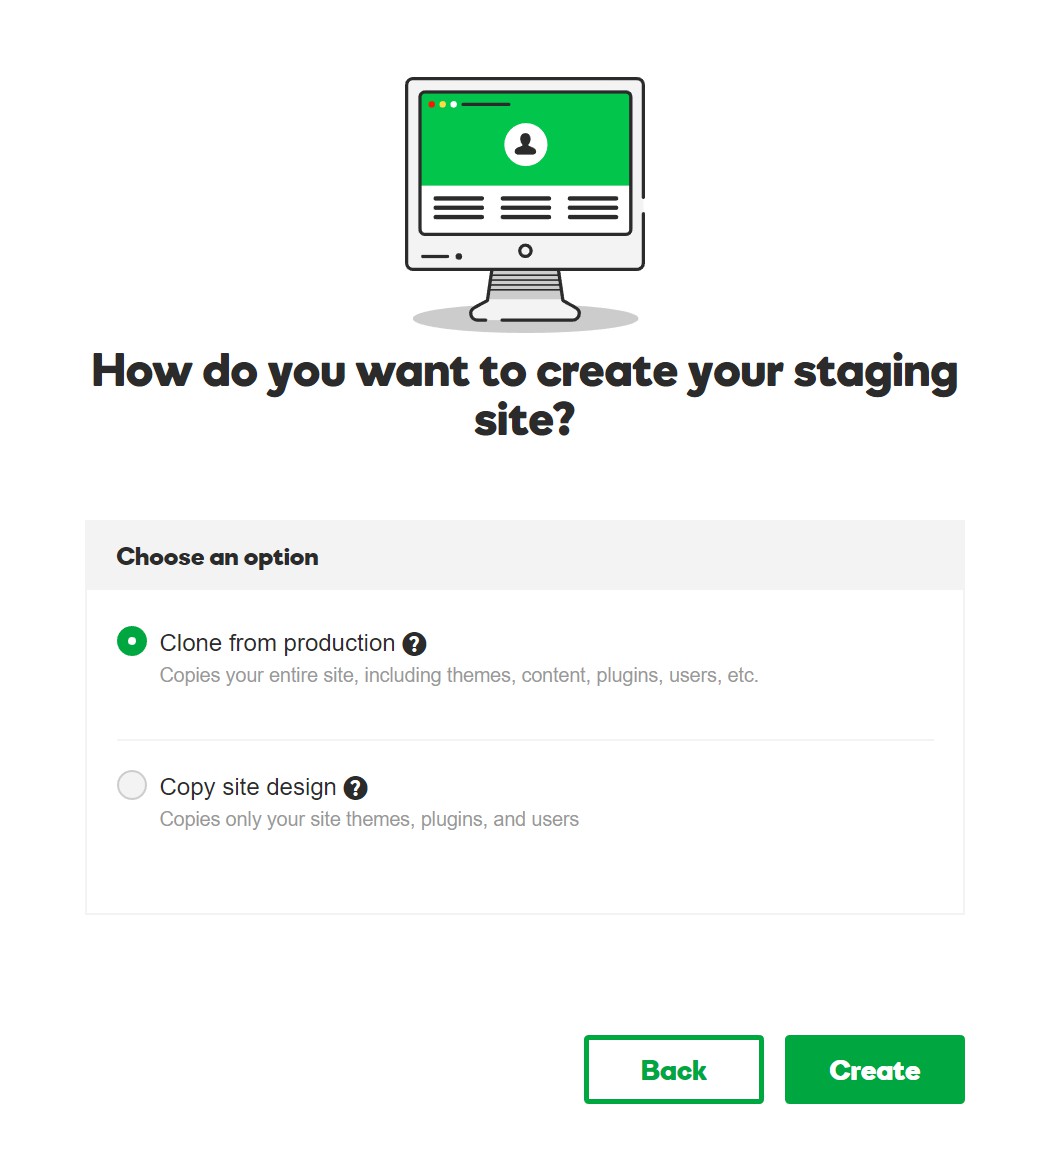
Task: Select the Copy site design radio button
Action: [x=132, y=786]
